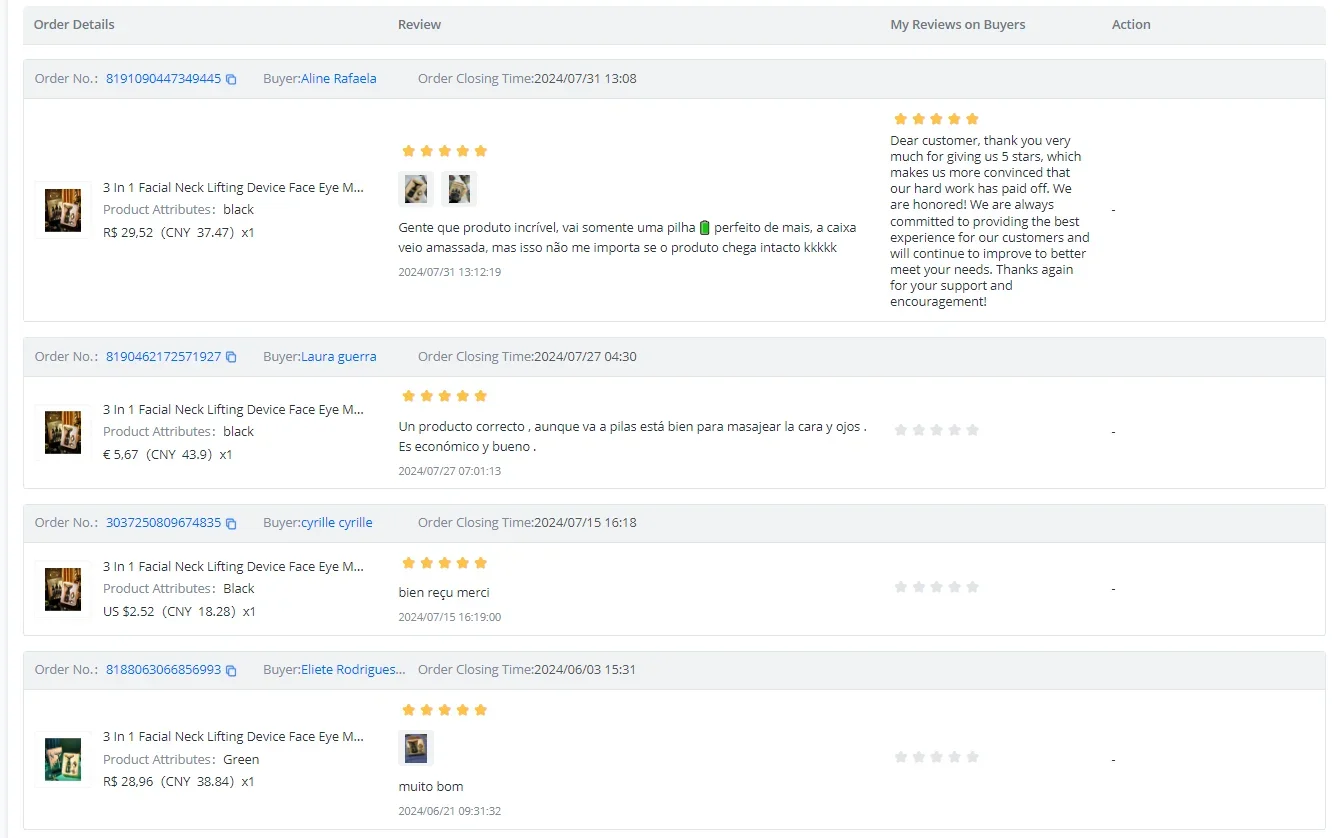The height and width of the screenshot is (838, 1340).
Task: Rate buyer cyrille cyrille with empty stars
Action: pos(936,587)
